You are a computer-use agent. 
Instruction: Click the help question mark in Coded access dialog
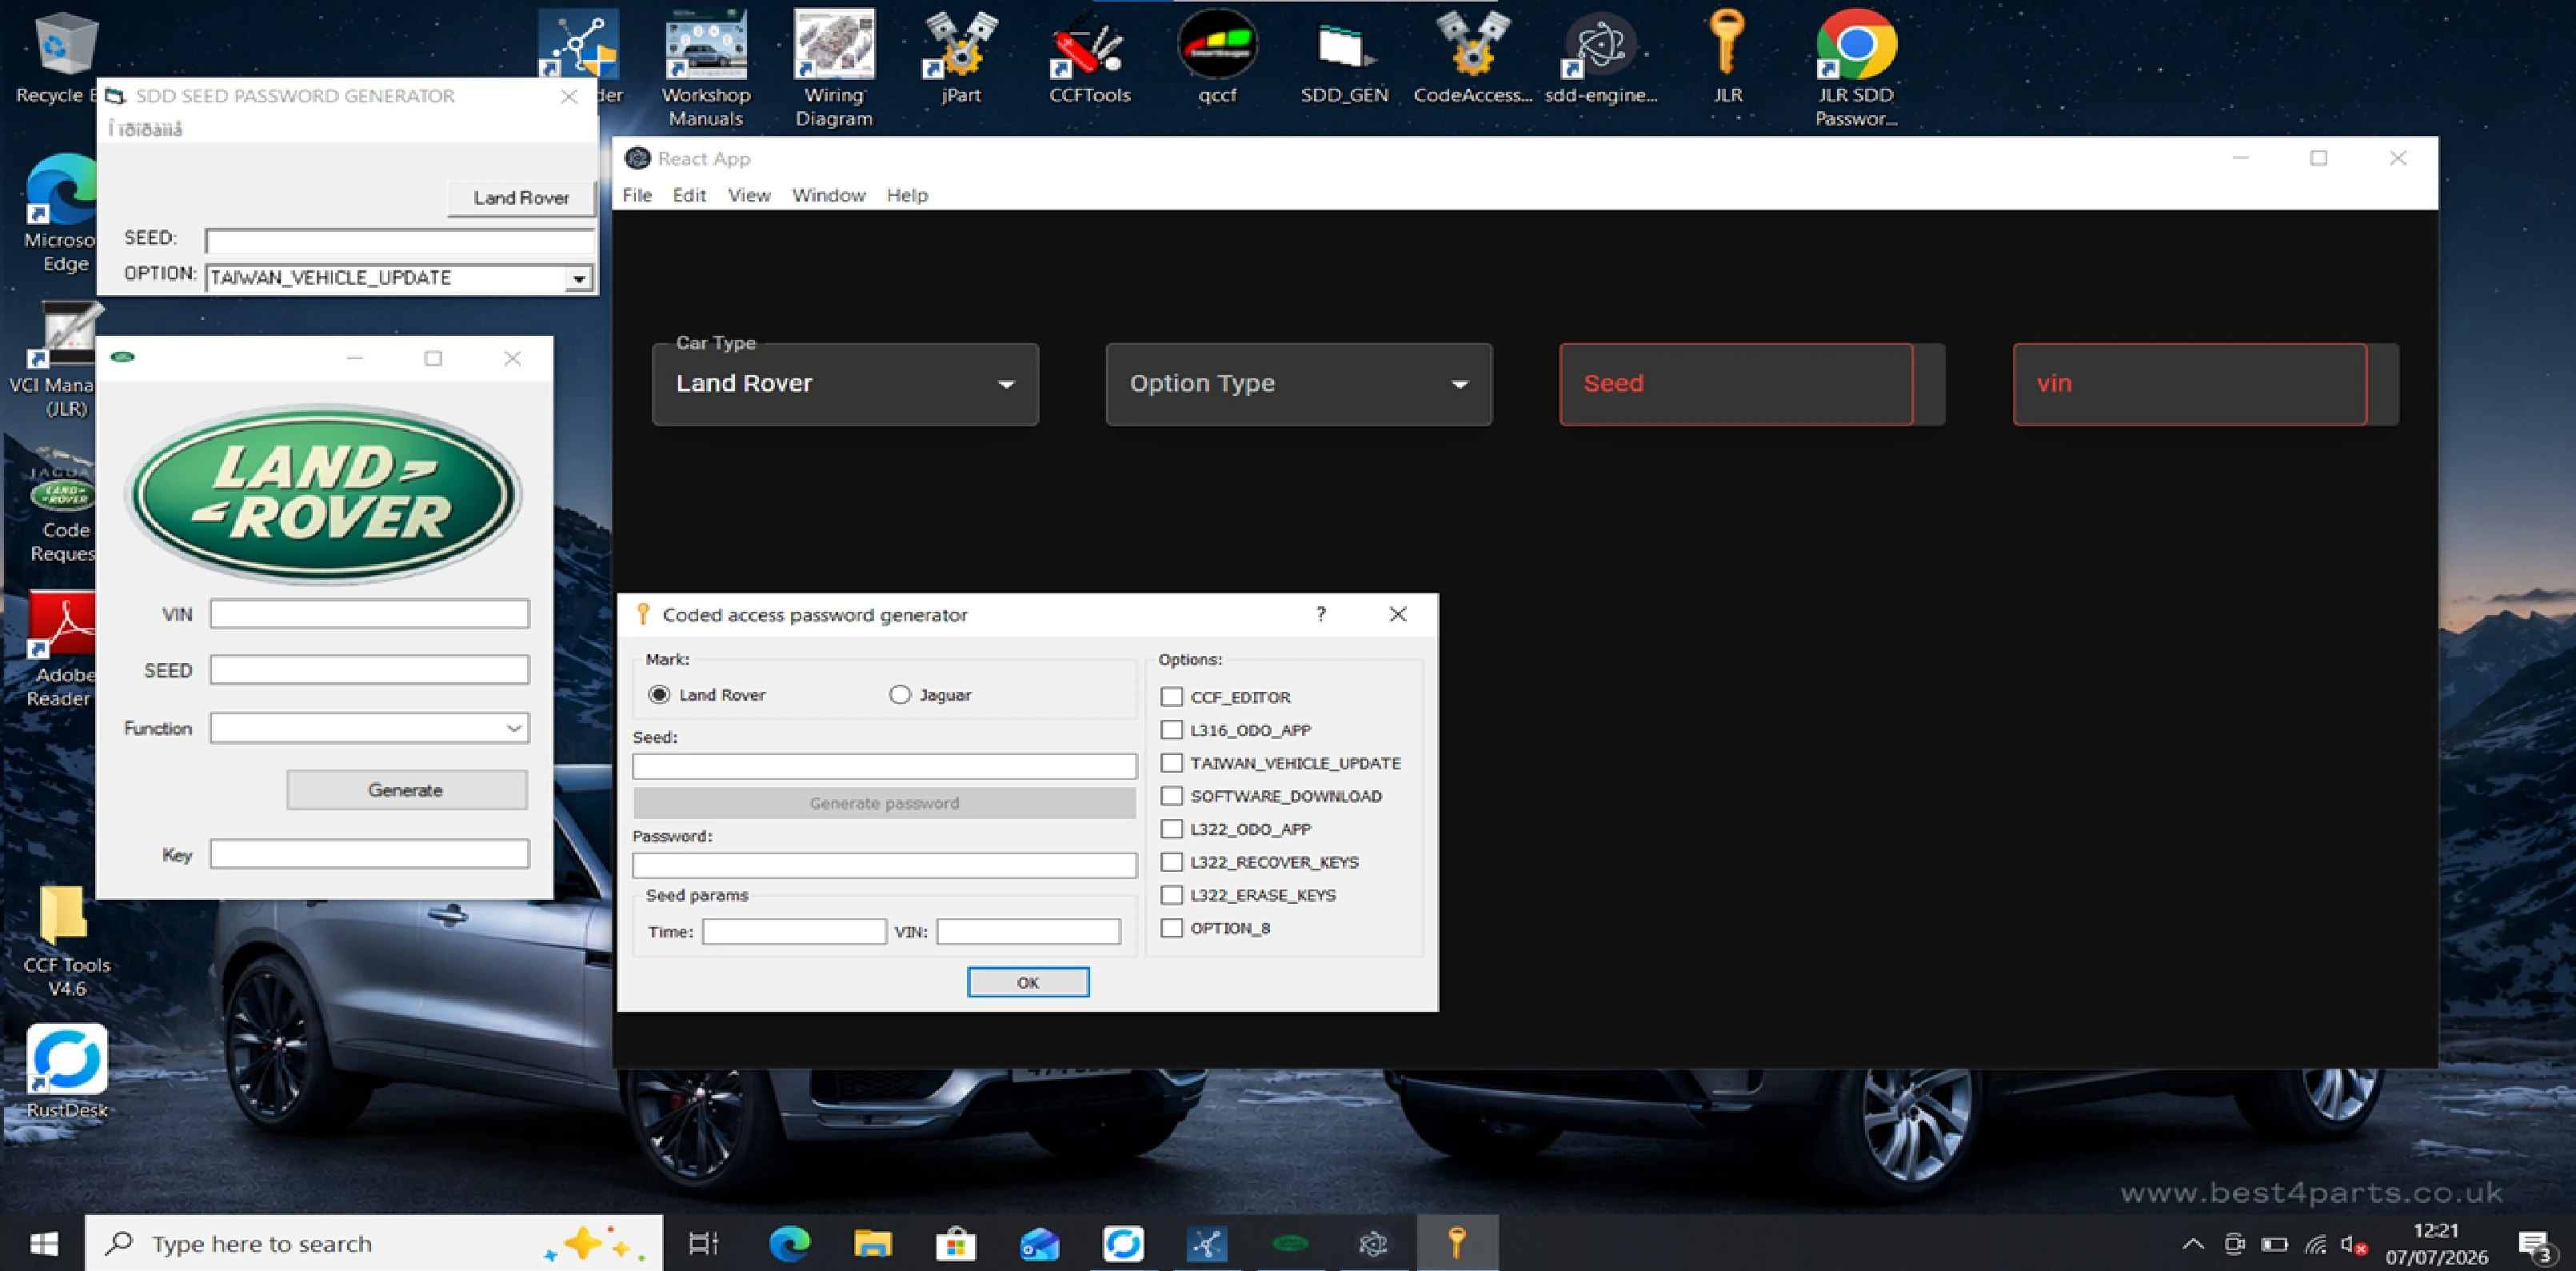tap(1321, 614)
